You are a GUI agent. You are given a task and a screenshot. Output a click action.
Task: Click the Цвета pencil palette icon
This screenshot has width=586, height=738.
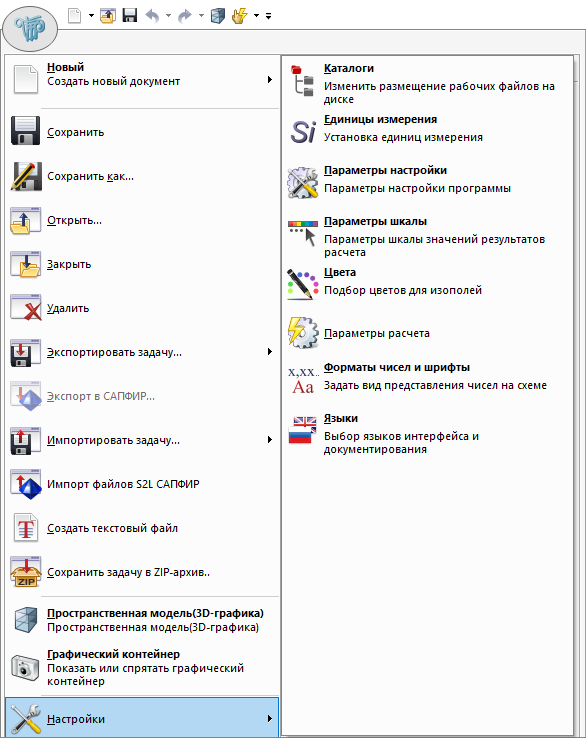[303, 284]
